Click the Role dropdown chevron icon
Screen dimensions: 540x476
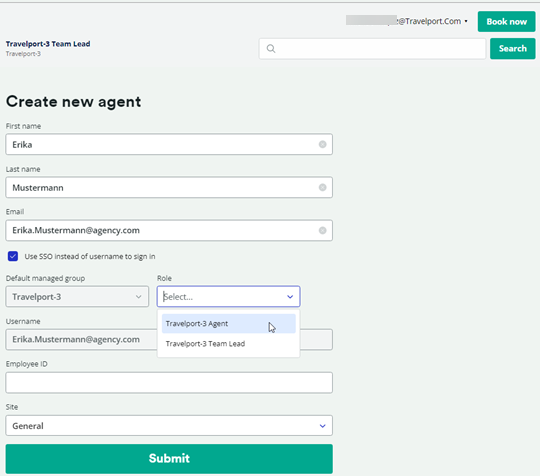tap(290, 297)
